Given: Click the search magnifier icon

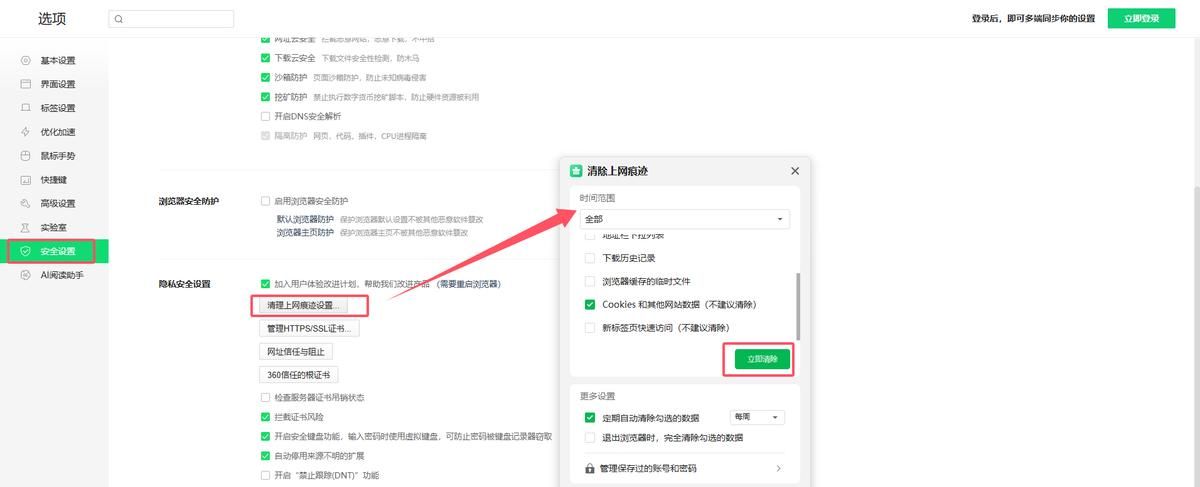Looking at the screenshot, I should [x=119, y=19].
